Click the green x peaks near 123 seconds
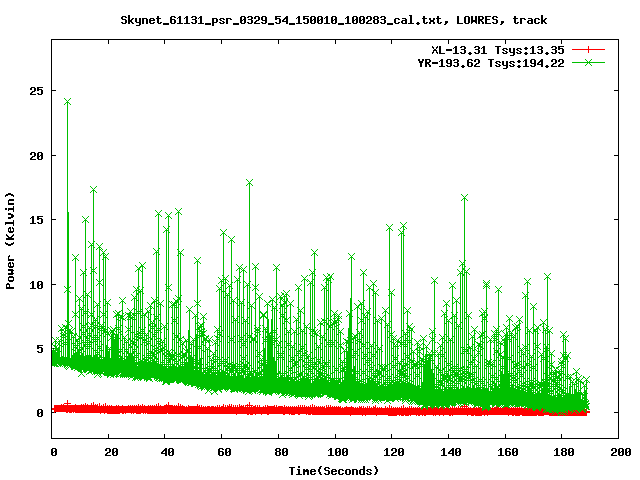The width and height of the screenshot is (640, 480). (x=402, y=227)
